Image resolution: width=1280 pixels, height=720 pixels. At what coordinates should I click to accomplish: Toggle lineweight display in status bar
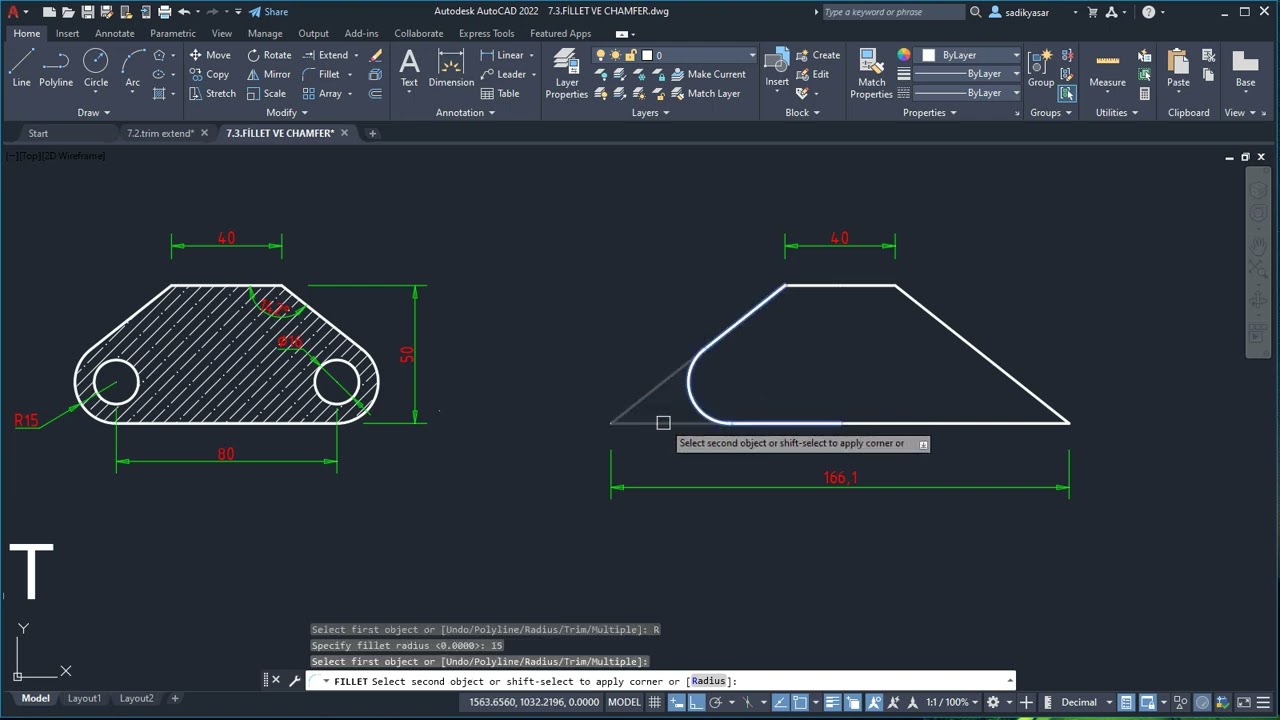[833, 702]
